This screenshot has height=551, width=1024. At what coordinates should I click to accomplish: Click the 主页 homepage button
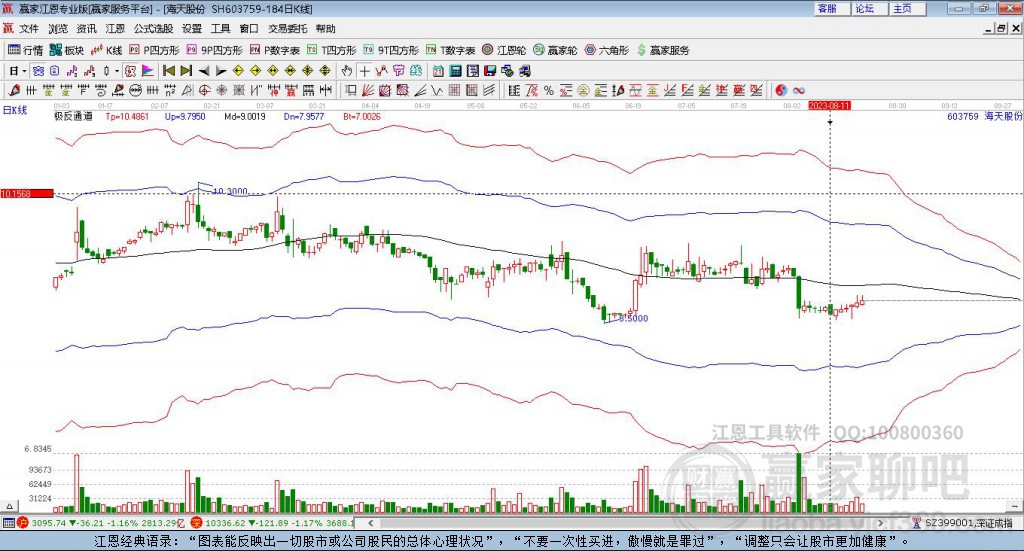pos(908,8)
